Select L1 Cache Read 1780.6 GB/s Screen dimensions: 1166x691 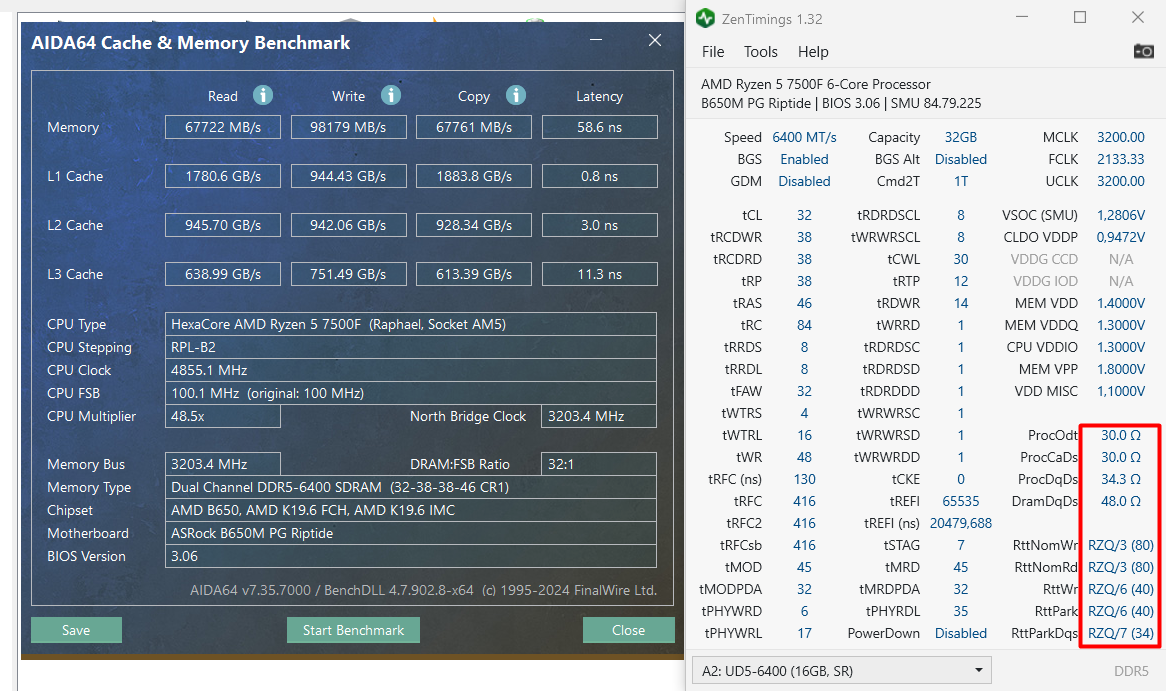223,176
